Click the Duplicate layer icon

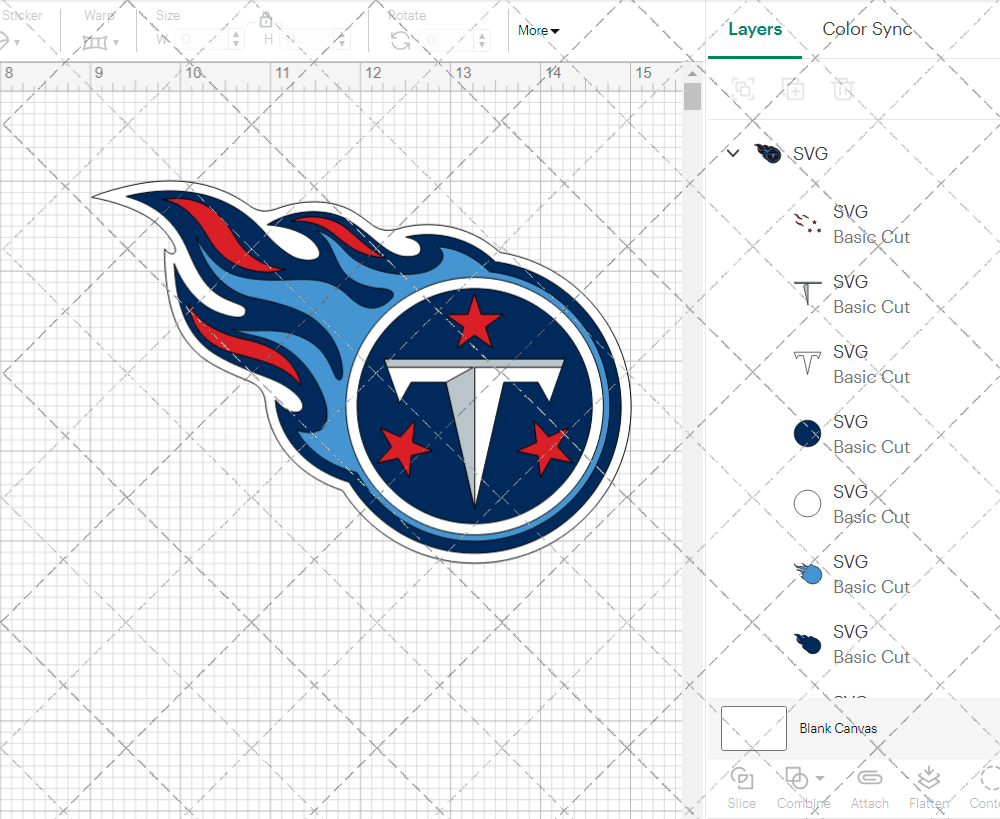pyautogui.click(x=793, y=89)
